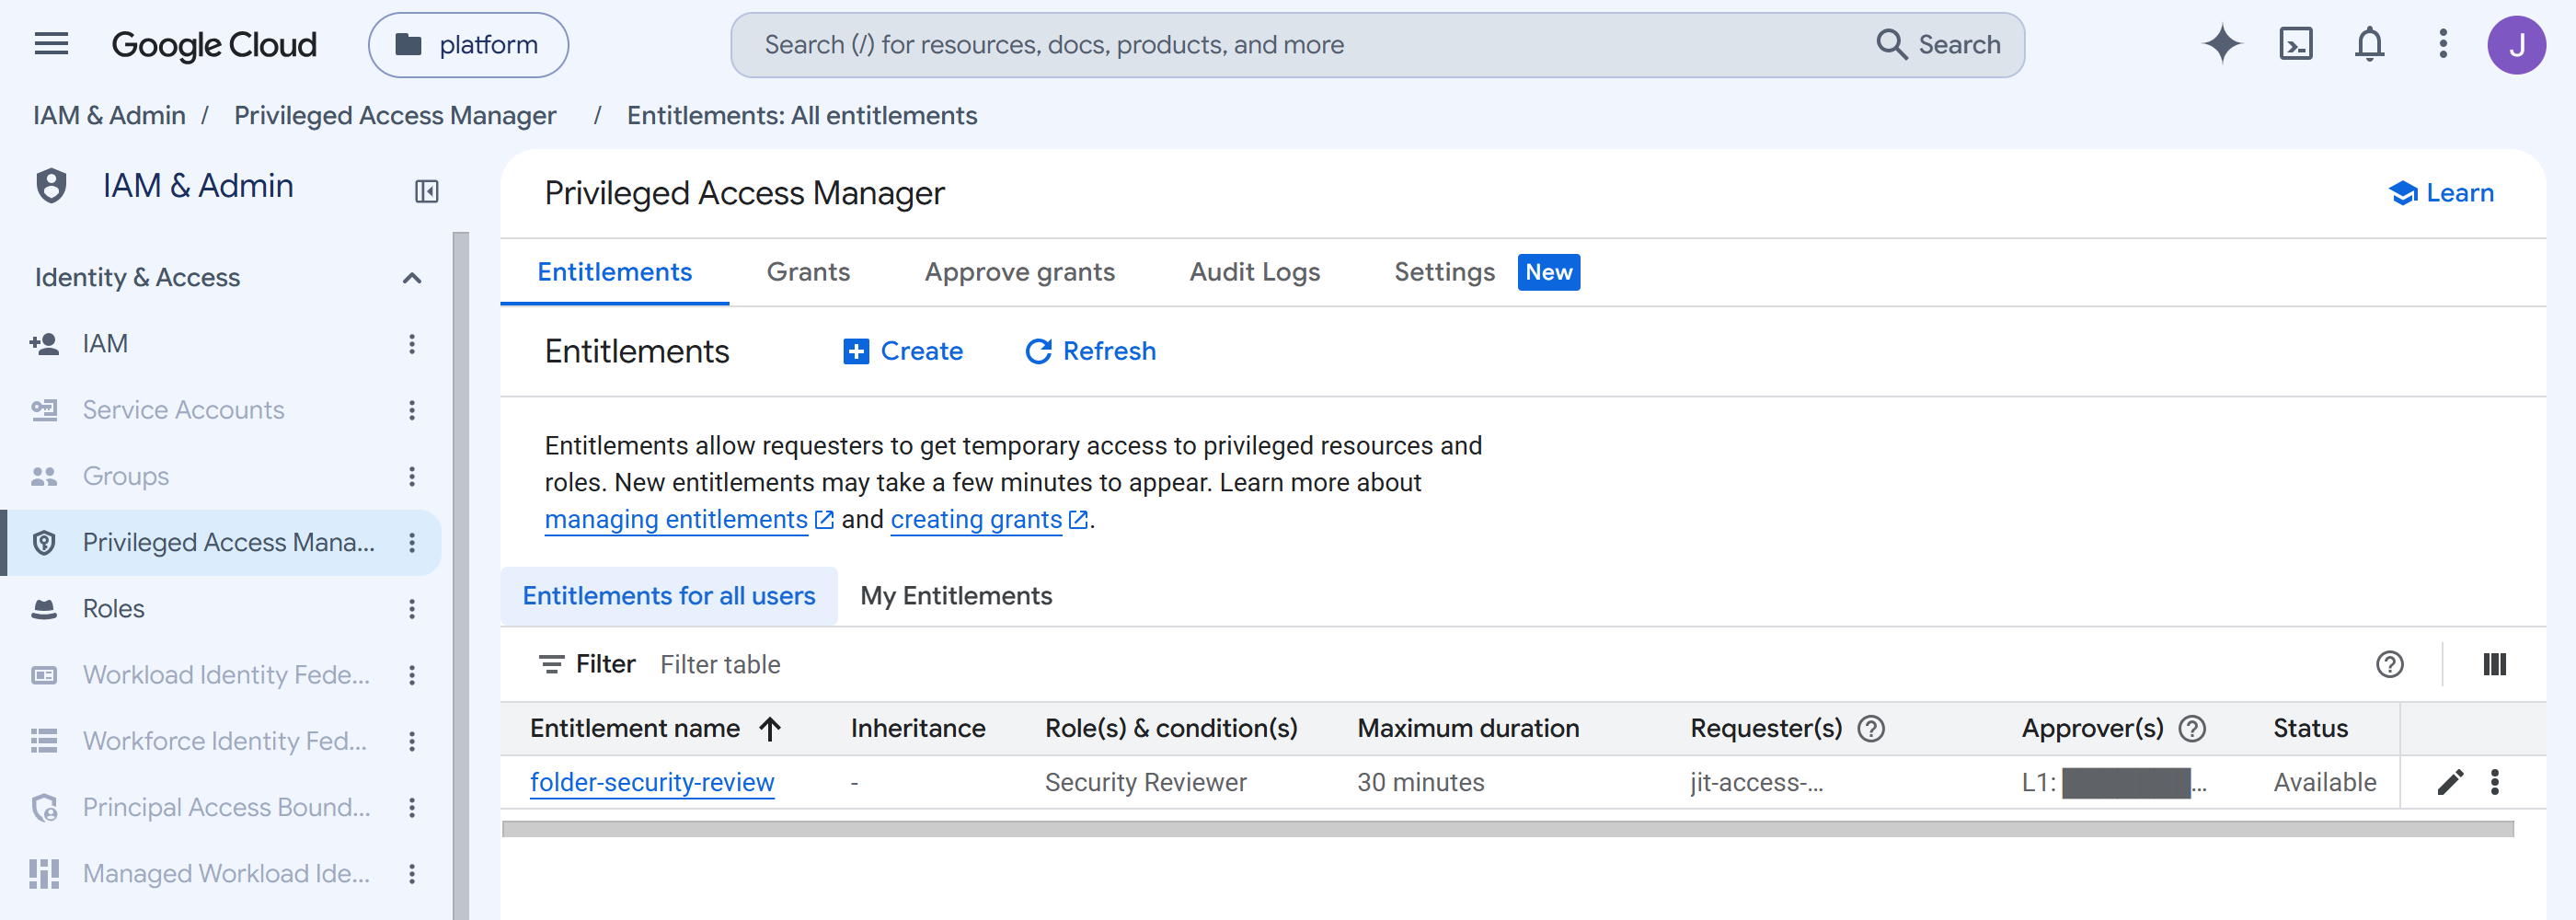
Task: Open notifications bell
Action: point(2369,44)
